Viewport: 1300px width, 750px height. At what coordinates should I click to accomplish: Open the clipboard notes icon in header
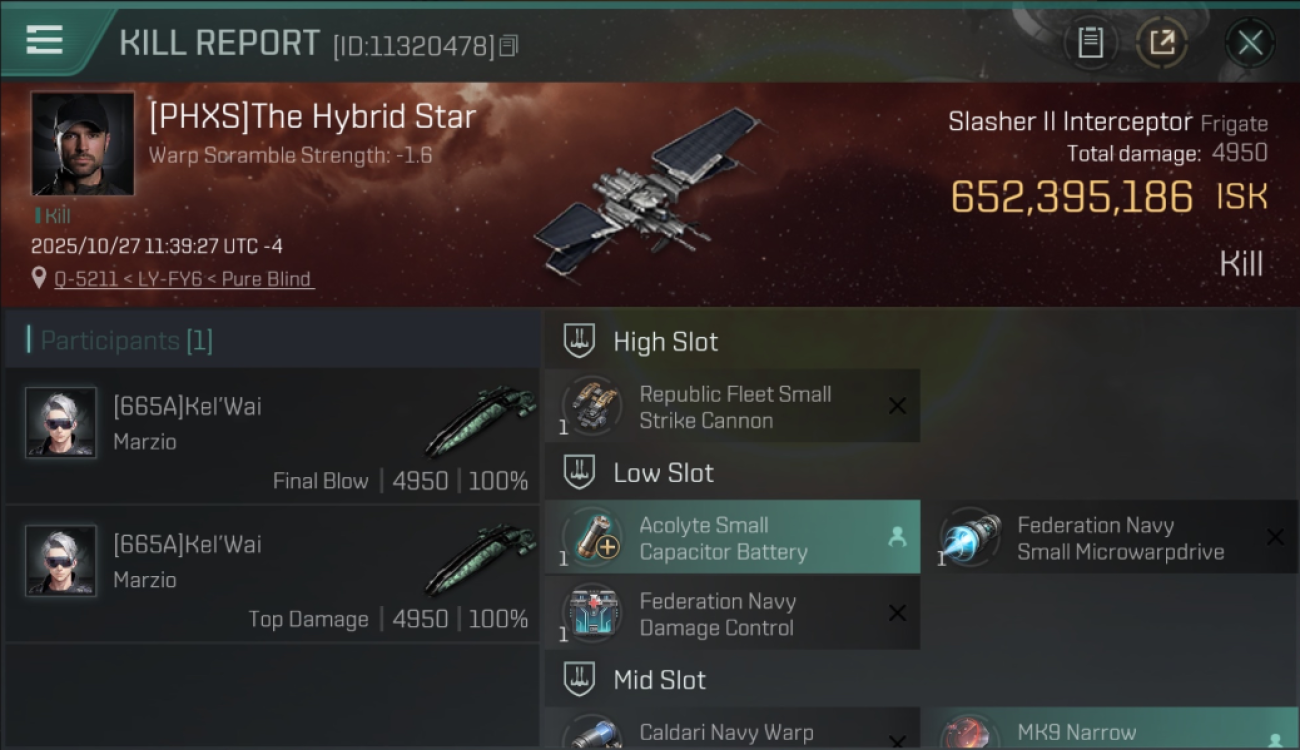pyautogui.click(x=1090, y=42)
